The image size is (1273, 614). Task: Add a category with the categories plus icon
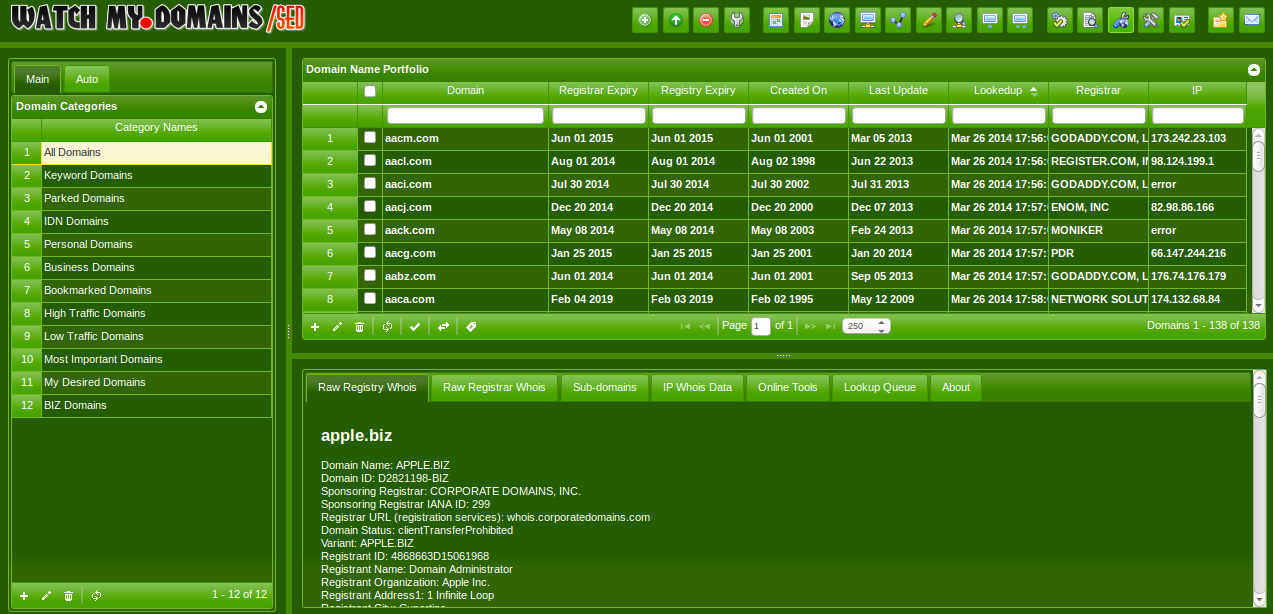point(24,595)
